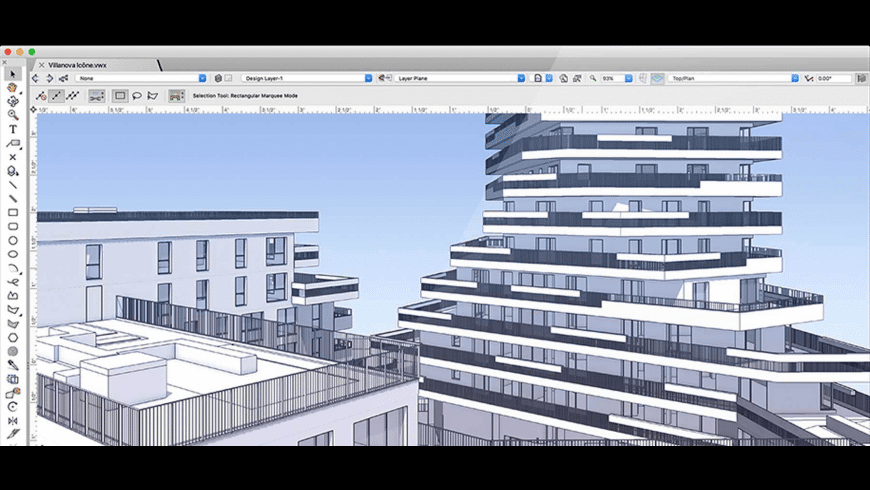Image resolution: width=870 pixels, height=490 pixels.
Task: Choose the Text tool
Action: tap(13, 129)
